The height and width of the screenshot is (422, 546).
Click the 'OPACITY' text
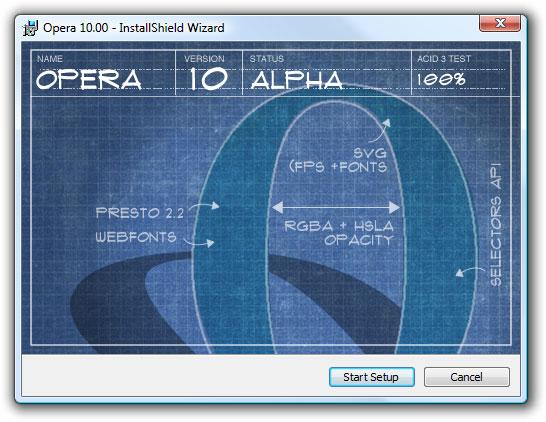359,240
